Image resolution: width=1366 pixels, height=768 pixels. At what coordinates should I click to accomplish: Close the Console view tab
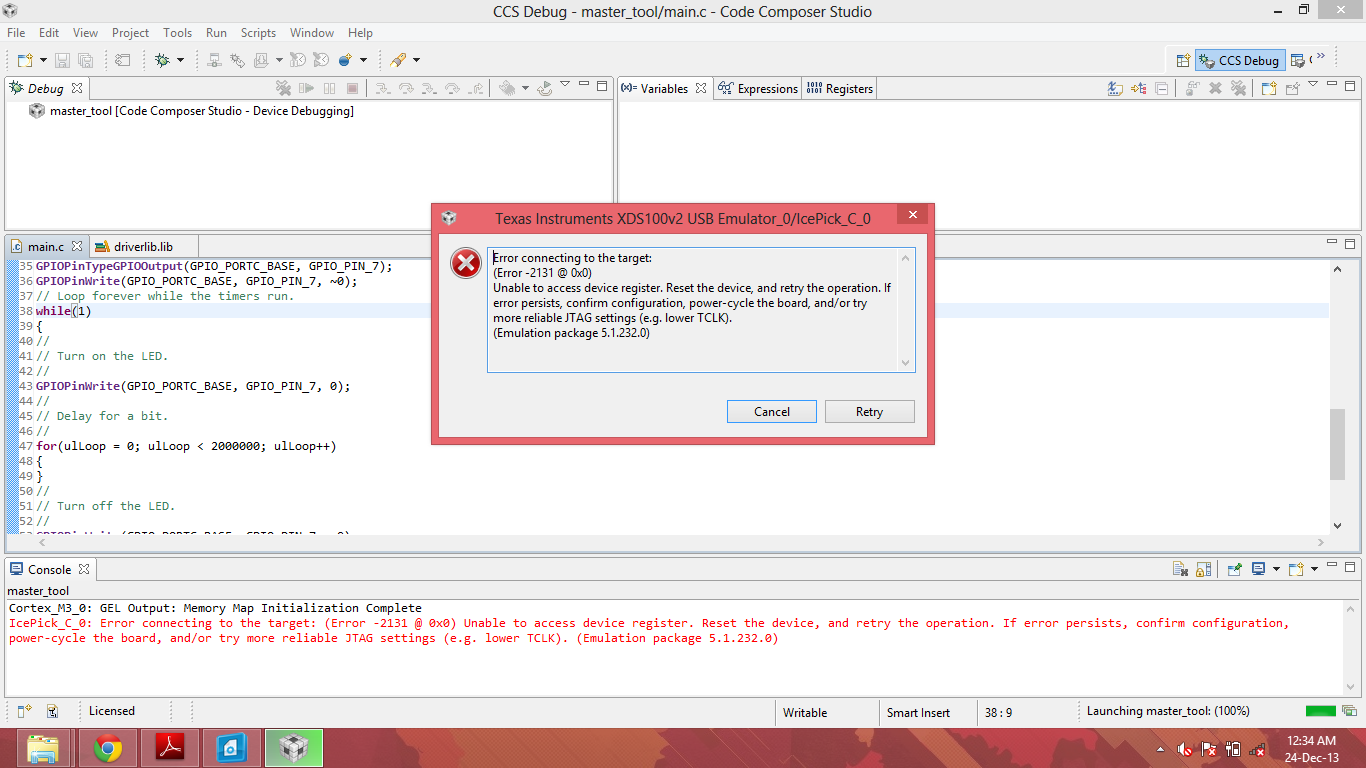coord(84,569)
